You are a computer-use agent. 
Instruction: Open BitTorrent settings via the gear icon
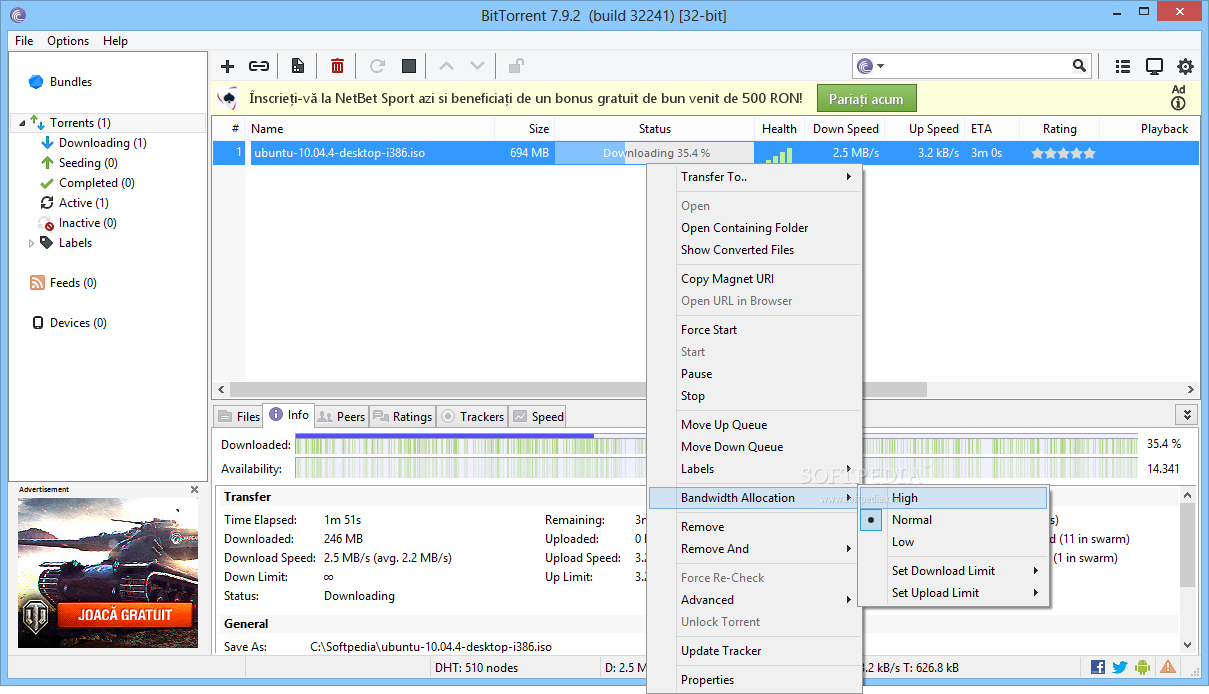pos(1186,65)
